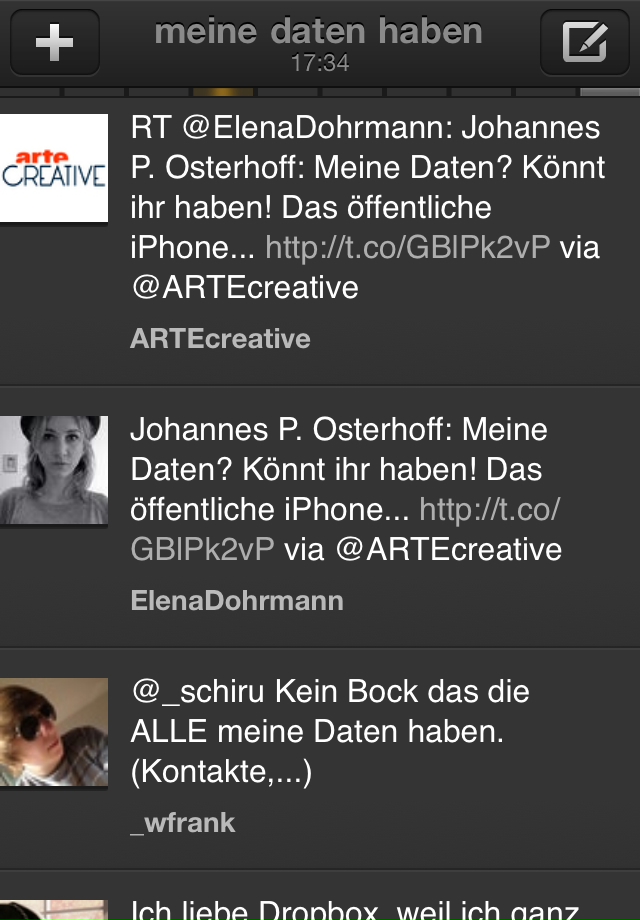Open the avatar of the Dropbox tweet author

tap(54, 910)
